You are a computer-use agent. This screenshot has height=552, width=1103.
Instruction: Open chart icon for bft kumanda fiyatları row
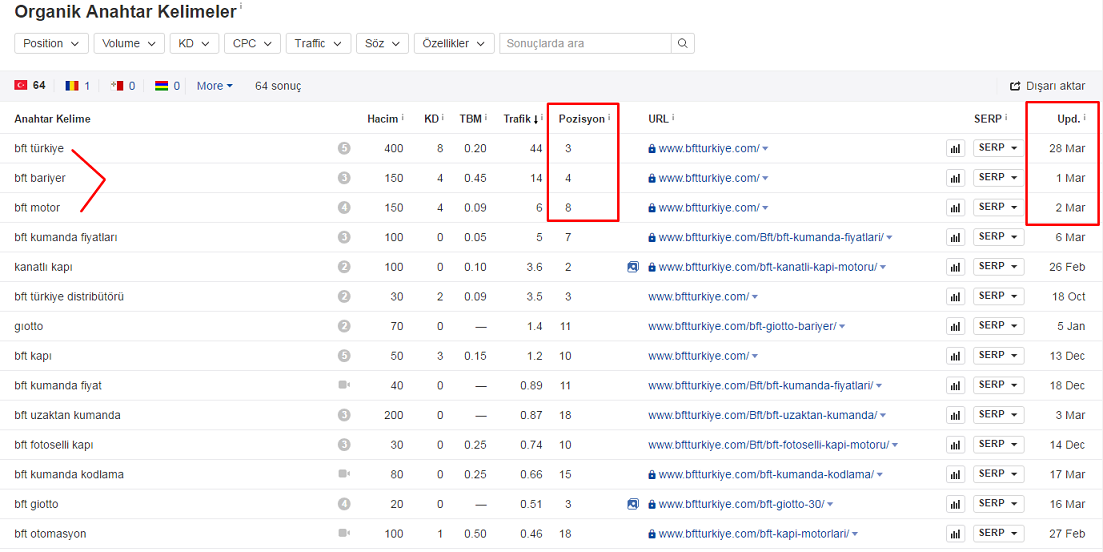coord(955,238)
